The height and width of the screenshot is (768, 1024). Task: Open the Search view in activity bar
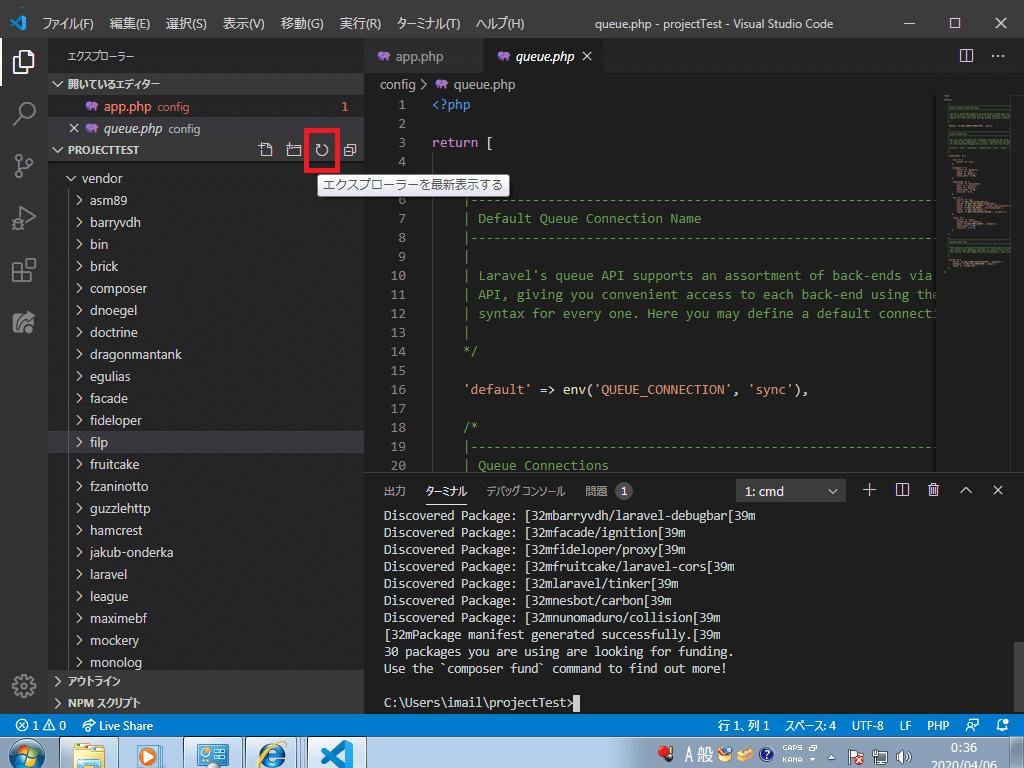tap(24, 114)
